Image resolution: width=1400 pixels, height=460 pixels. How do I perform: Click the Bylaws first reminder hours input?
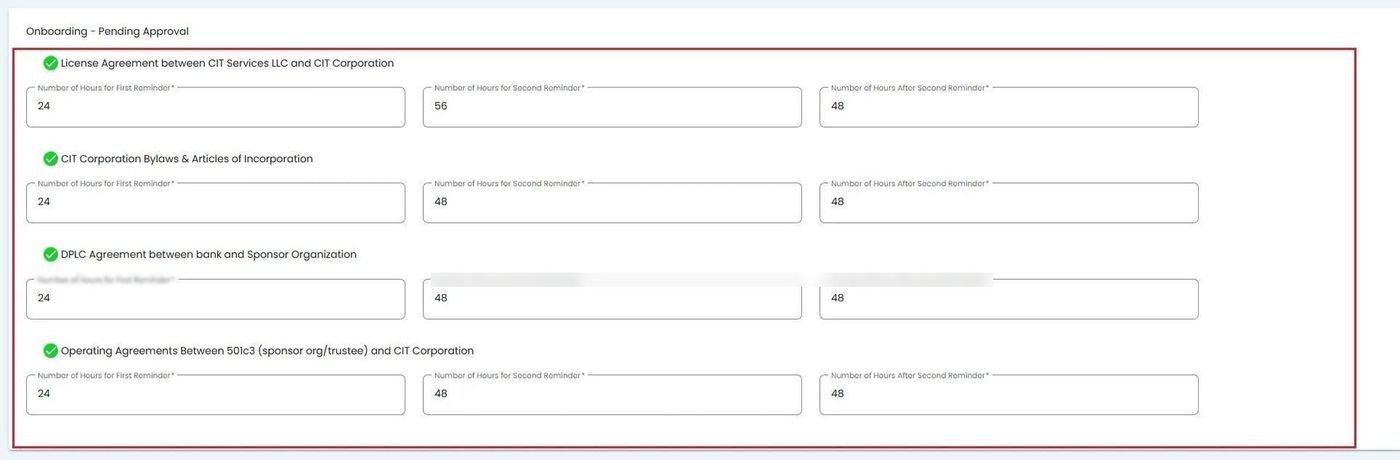[x=215, y=203]
